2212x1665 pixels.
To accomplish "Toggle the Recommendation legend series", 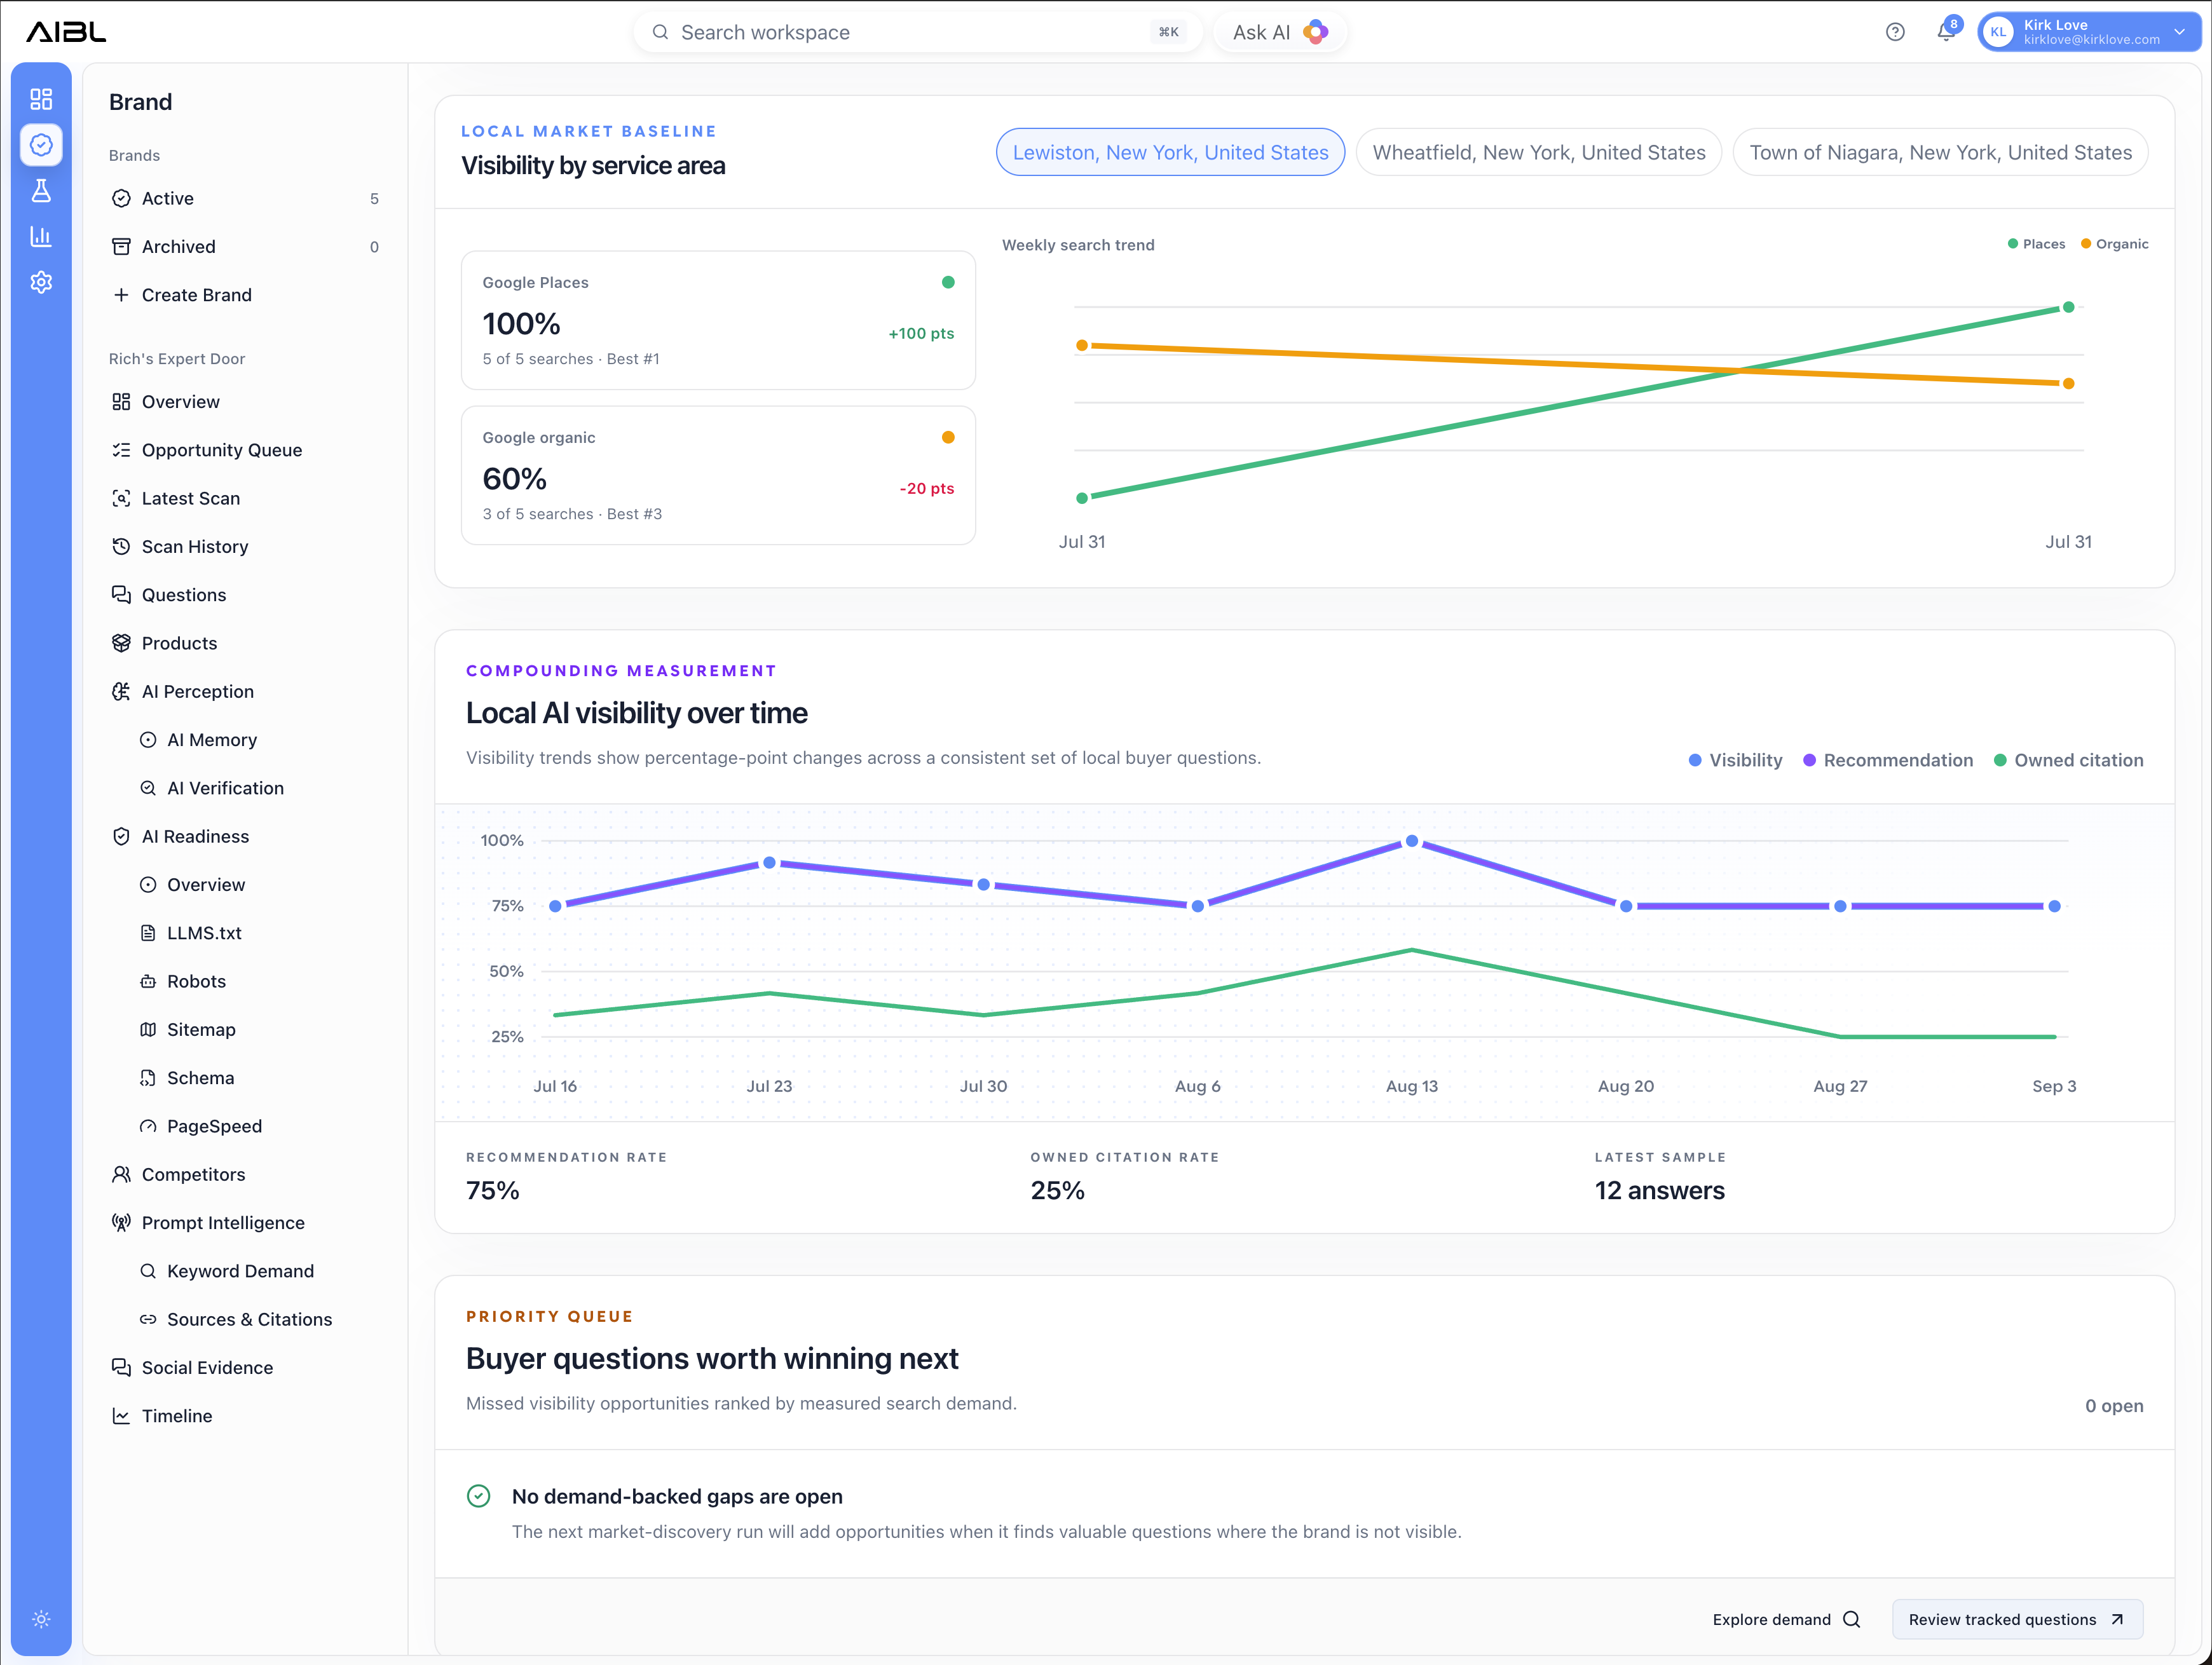I will pyautogui.click(x=1888, y=760).
